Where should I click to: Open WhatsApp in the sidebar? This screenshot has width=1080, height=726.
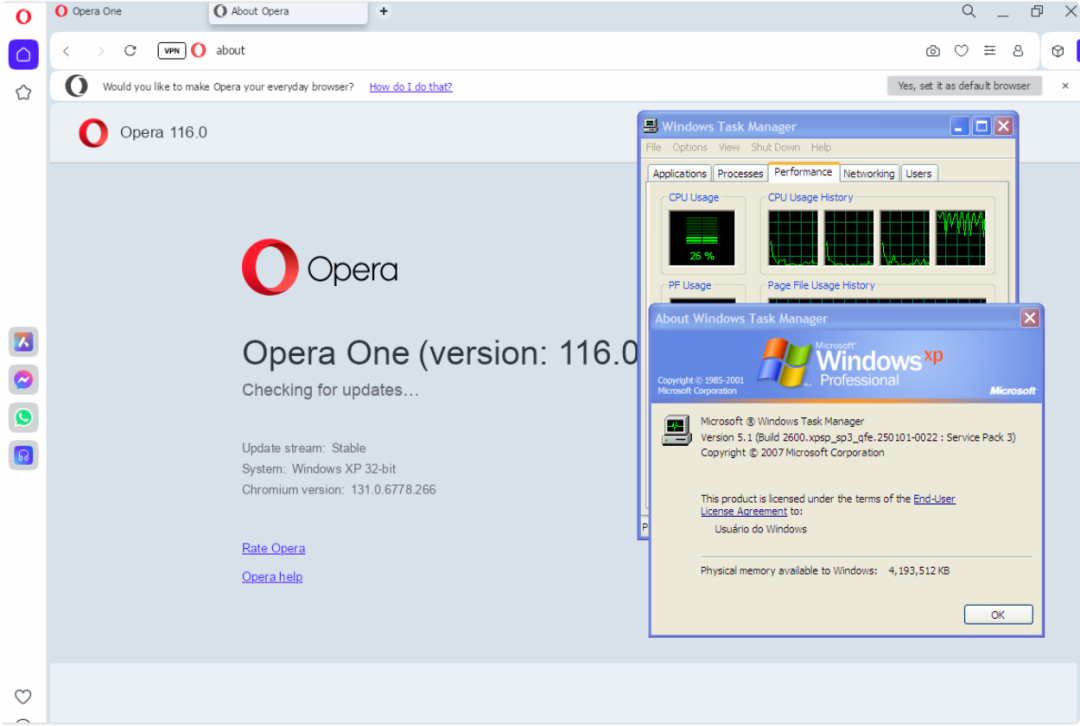click(23, 417)
